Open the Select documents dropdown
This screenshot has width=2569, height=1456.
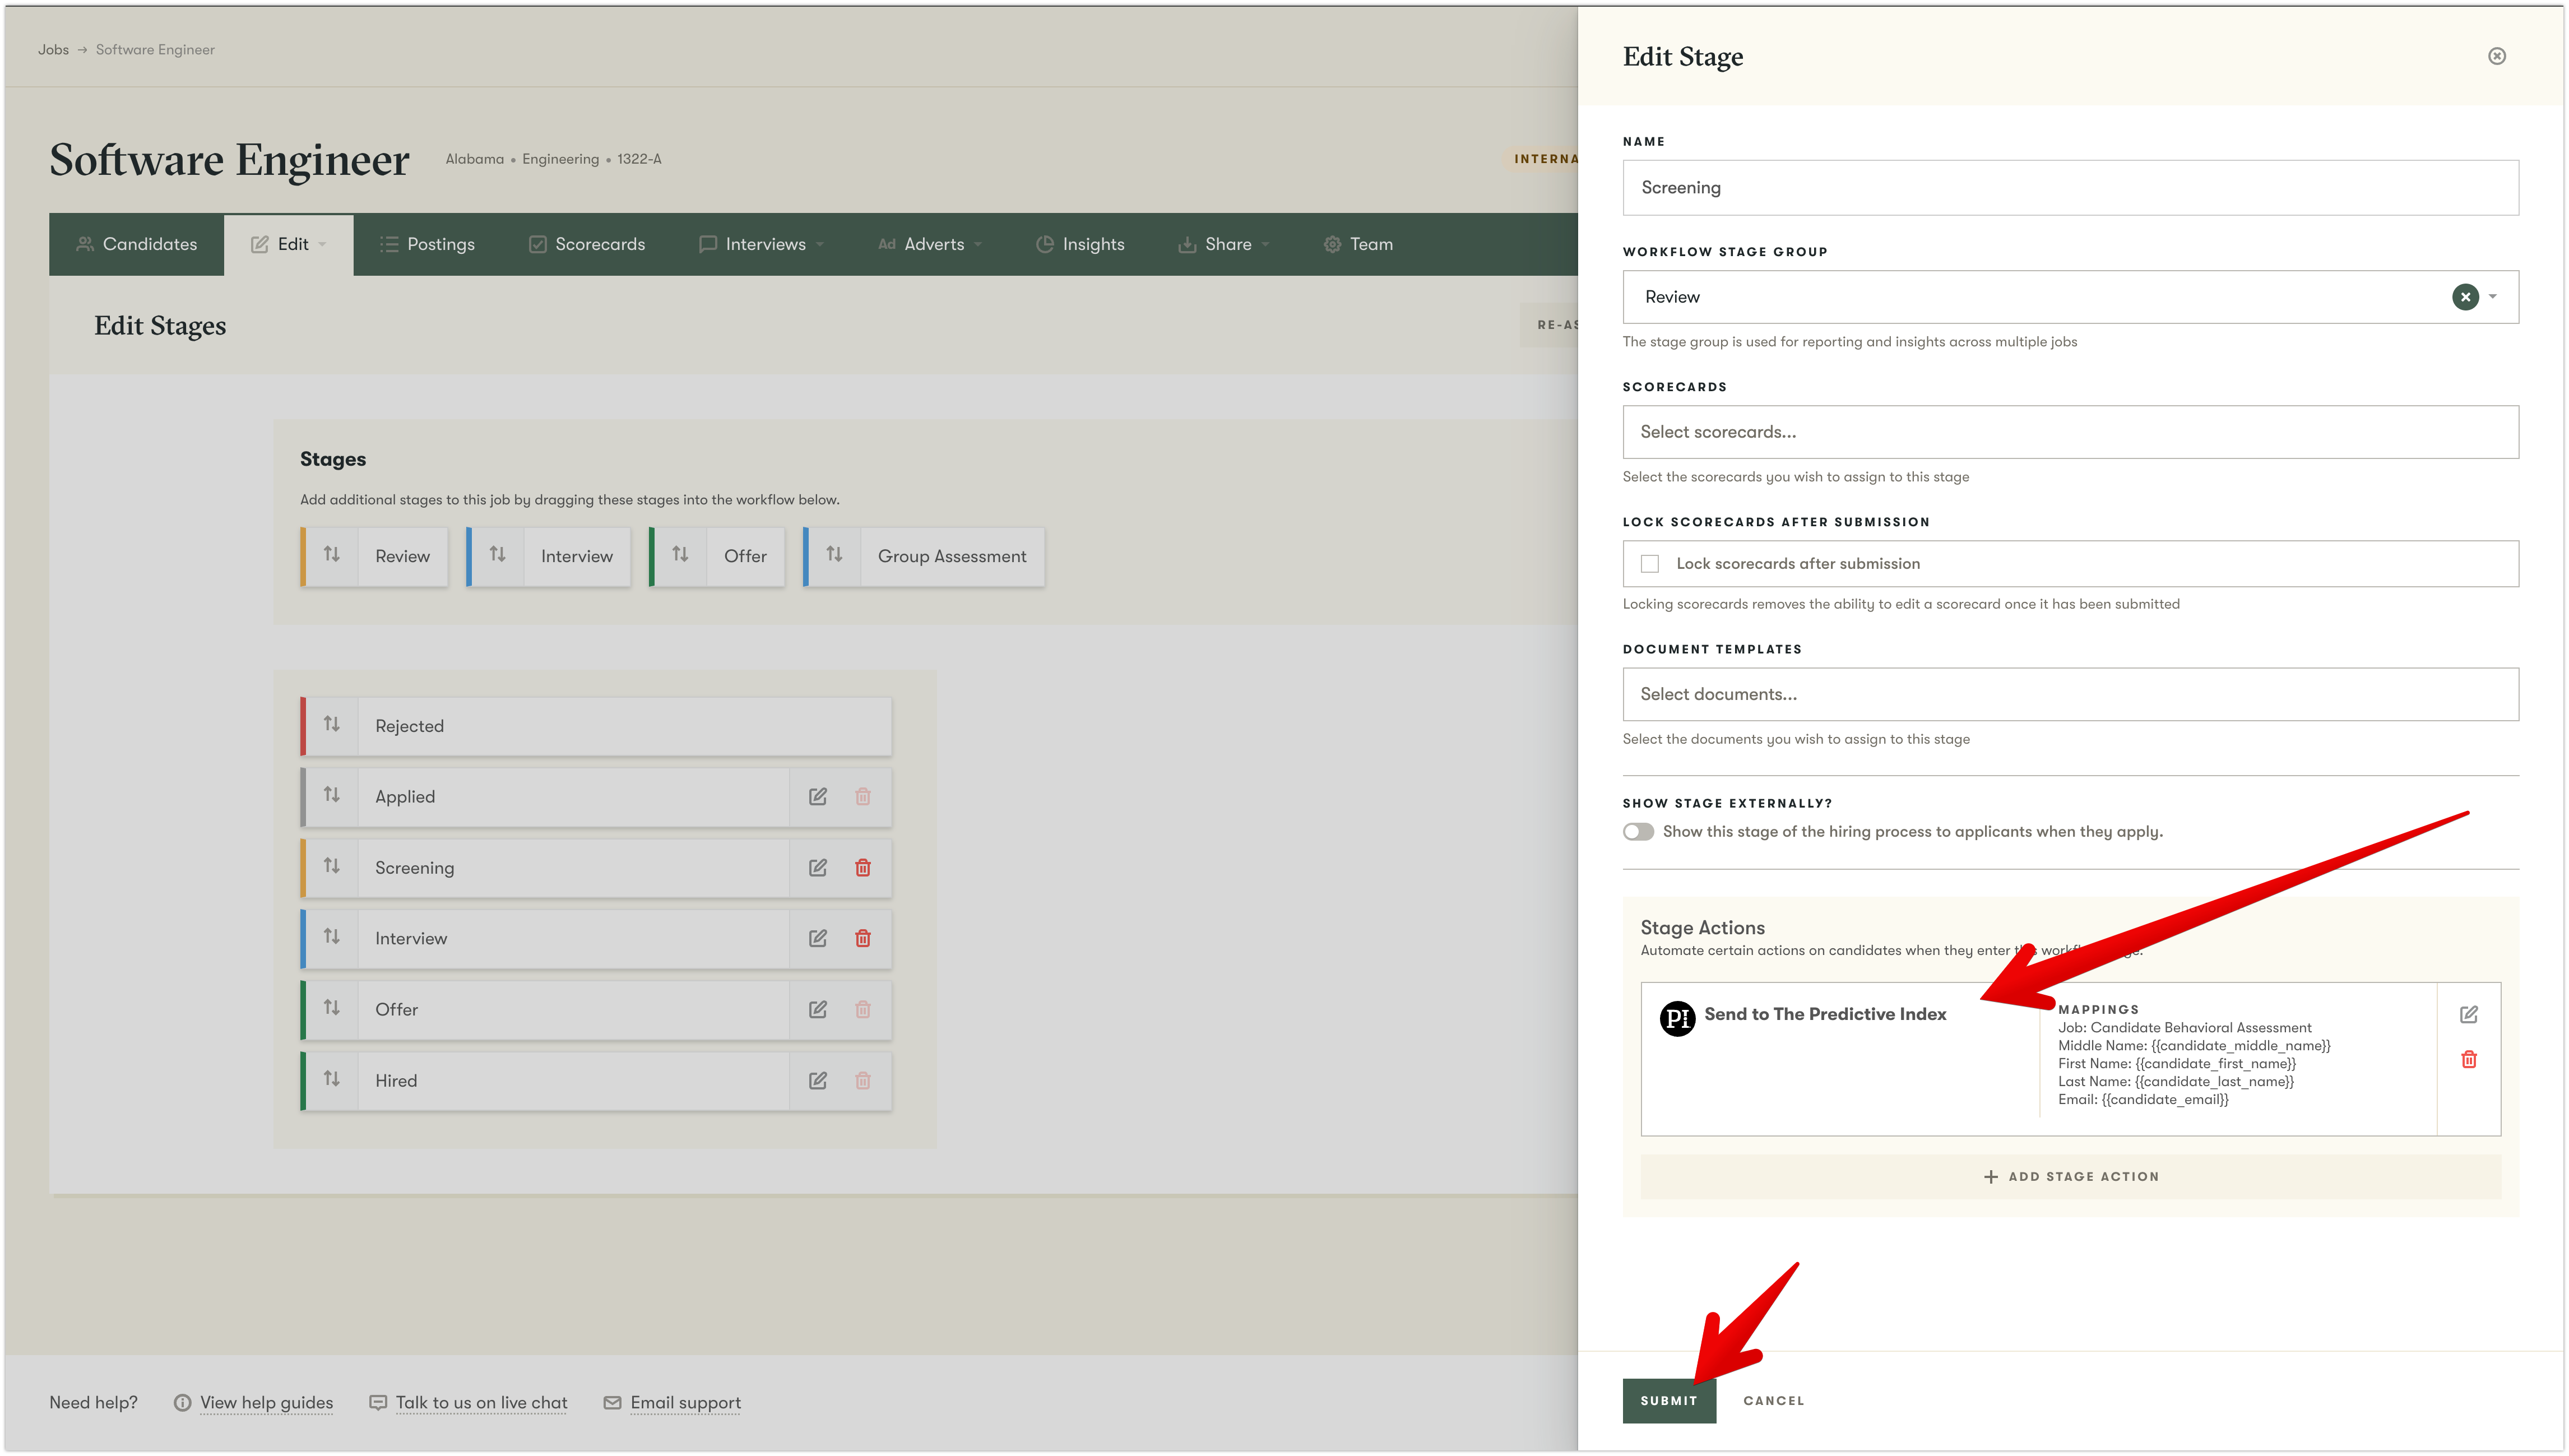pyautogui.click(x=2069, y=694)
